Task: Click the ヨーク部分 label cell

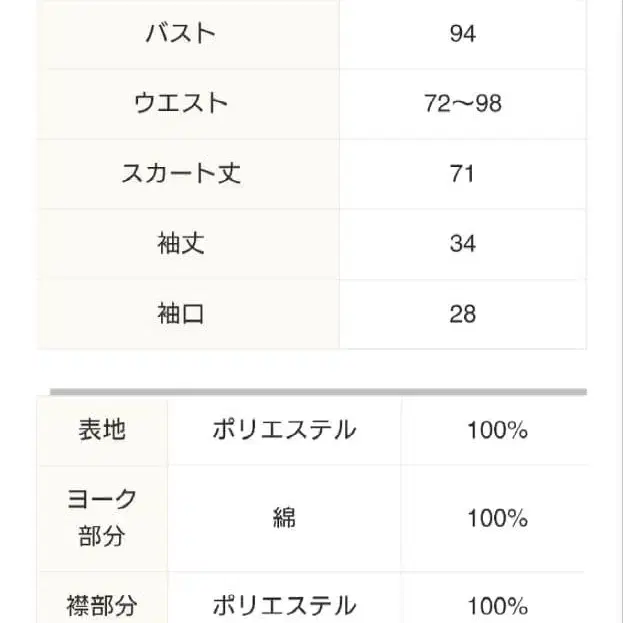Action: (102, 517)
